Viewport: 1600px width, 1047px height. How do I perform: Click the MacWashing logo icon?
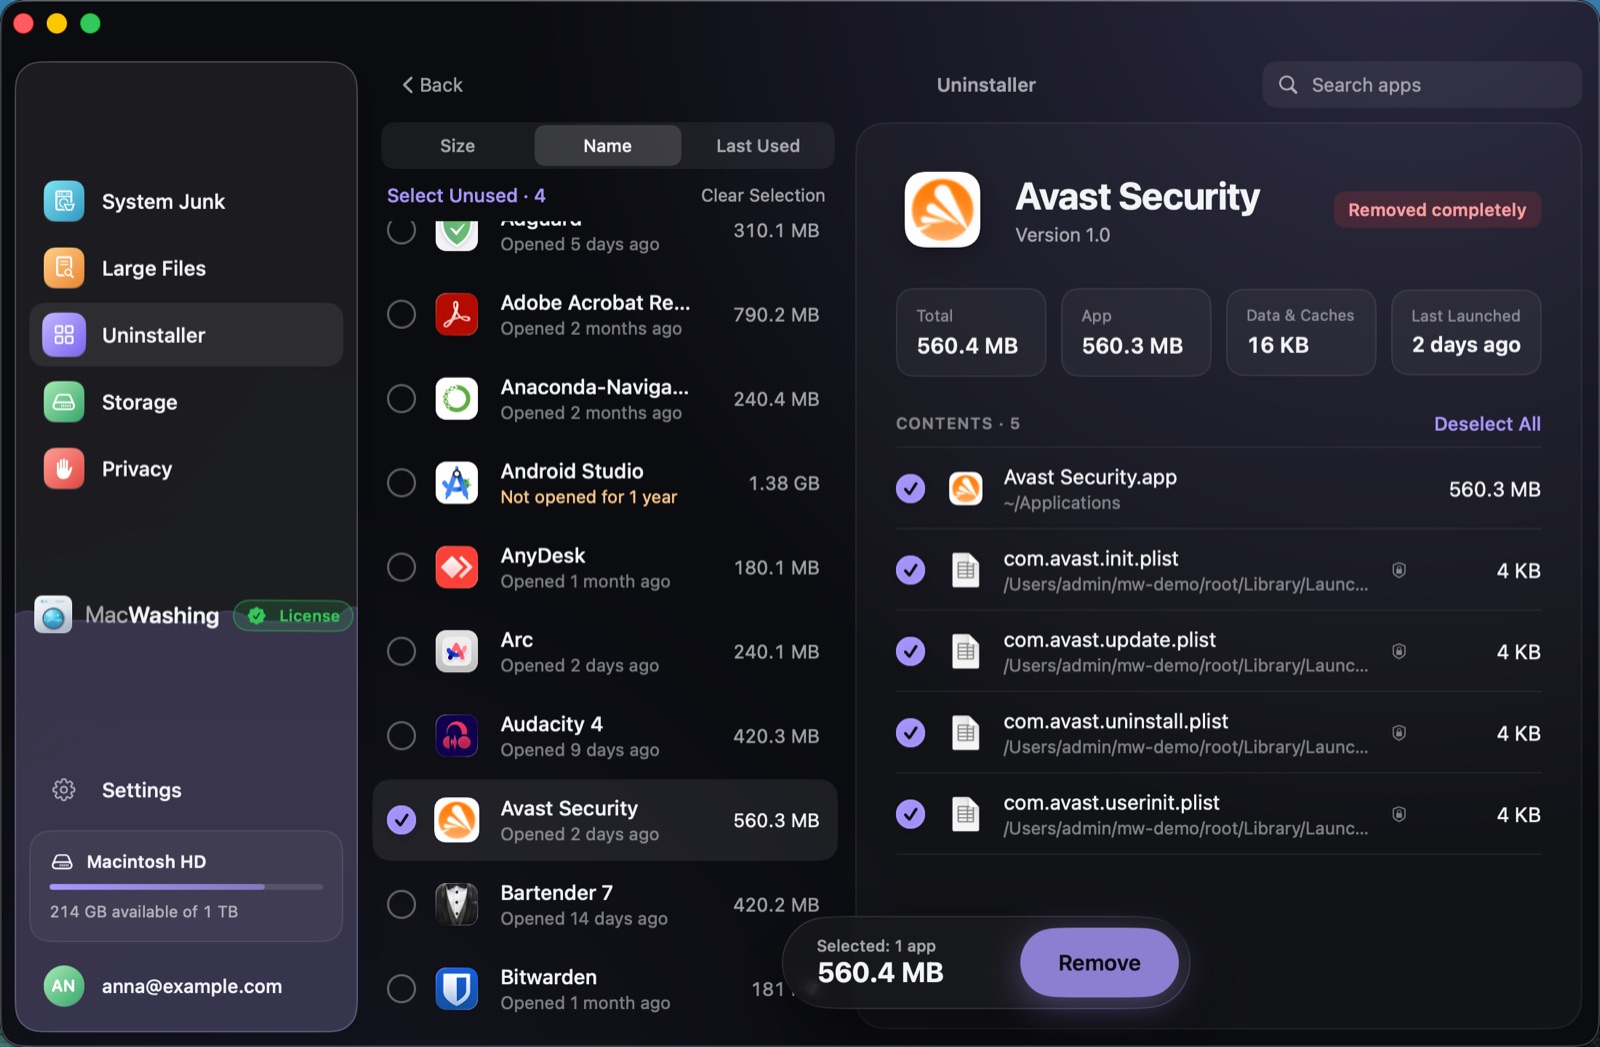tap(54, 615)
